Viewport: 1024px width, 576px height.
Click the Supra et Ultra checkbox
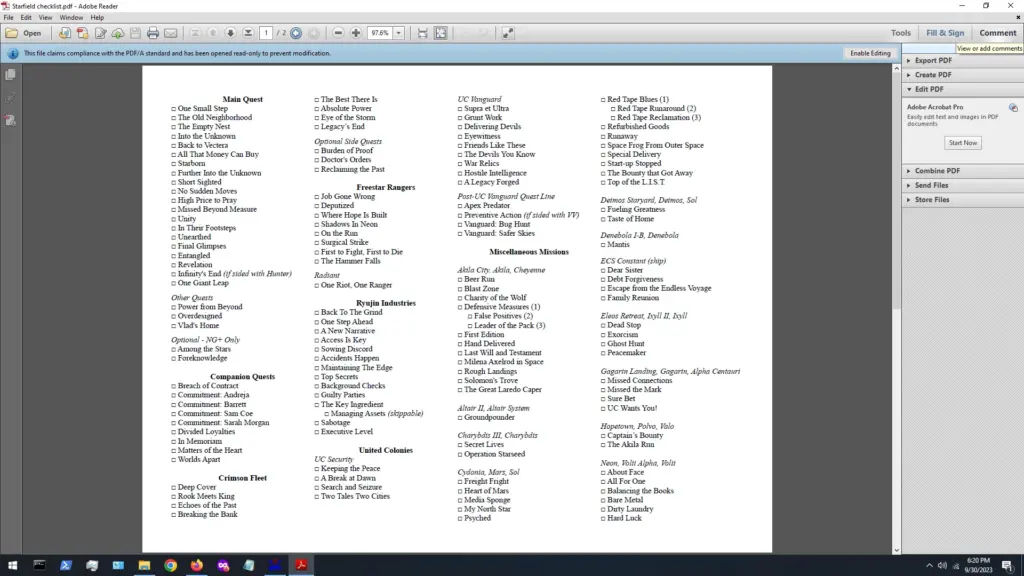[x=460, y=109]
